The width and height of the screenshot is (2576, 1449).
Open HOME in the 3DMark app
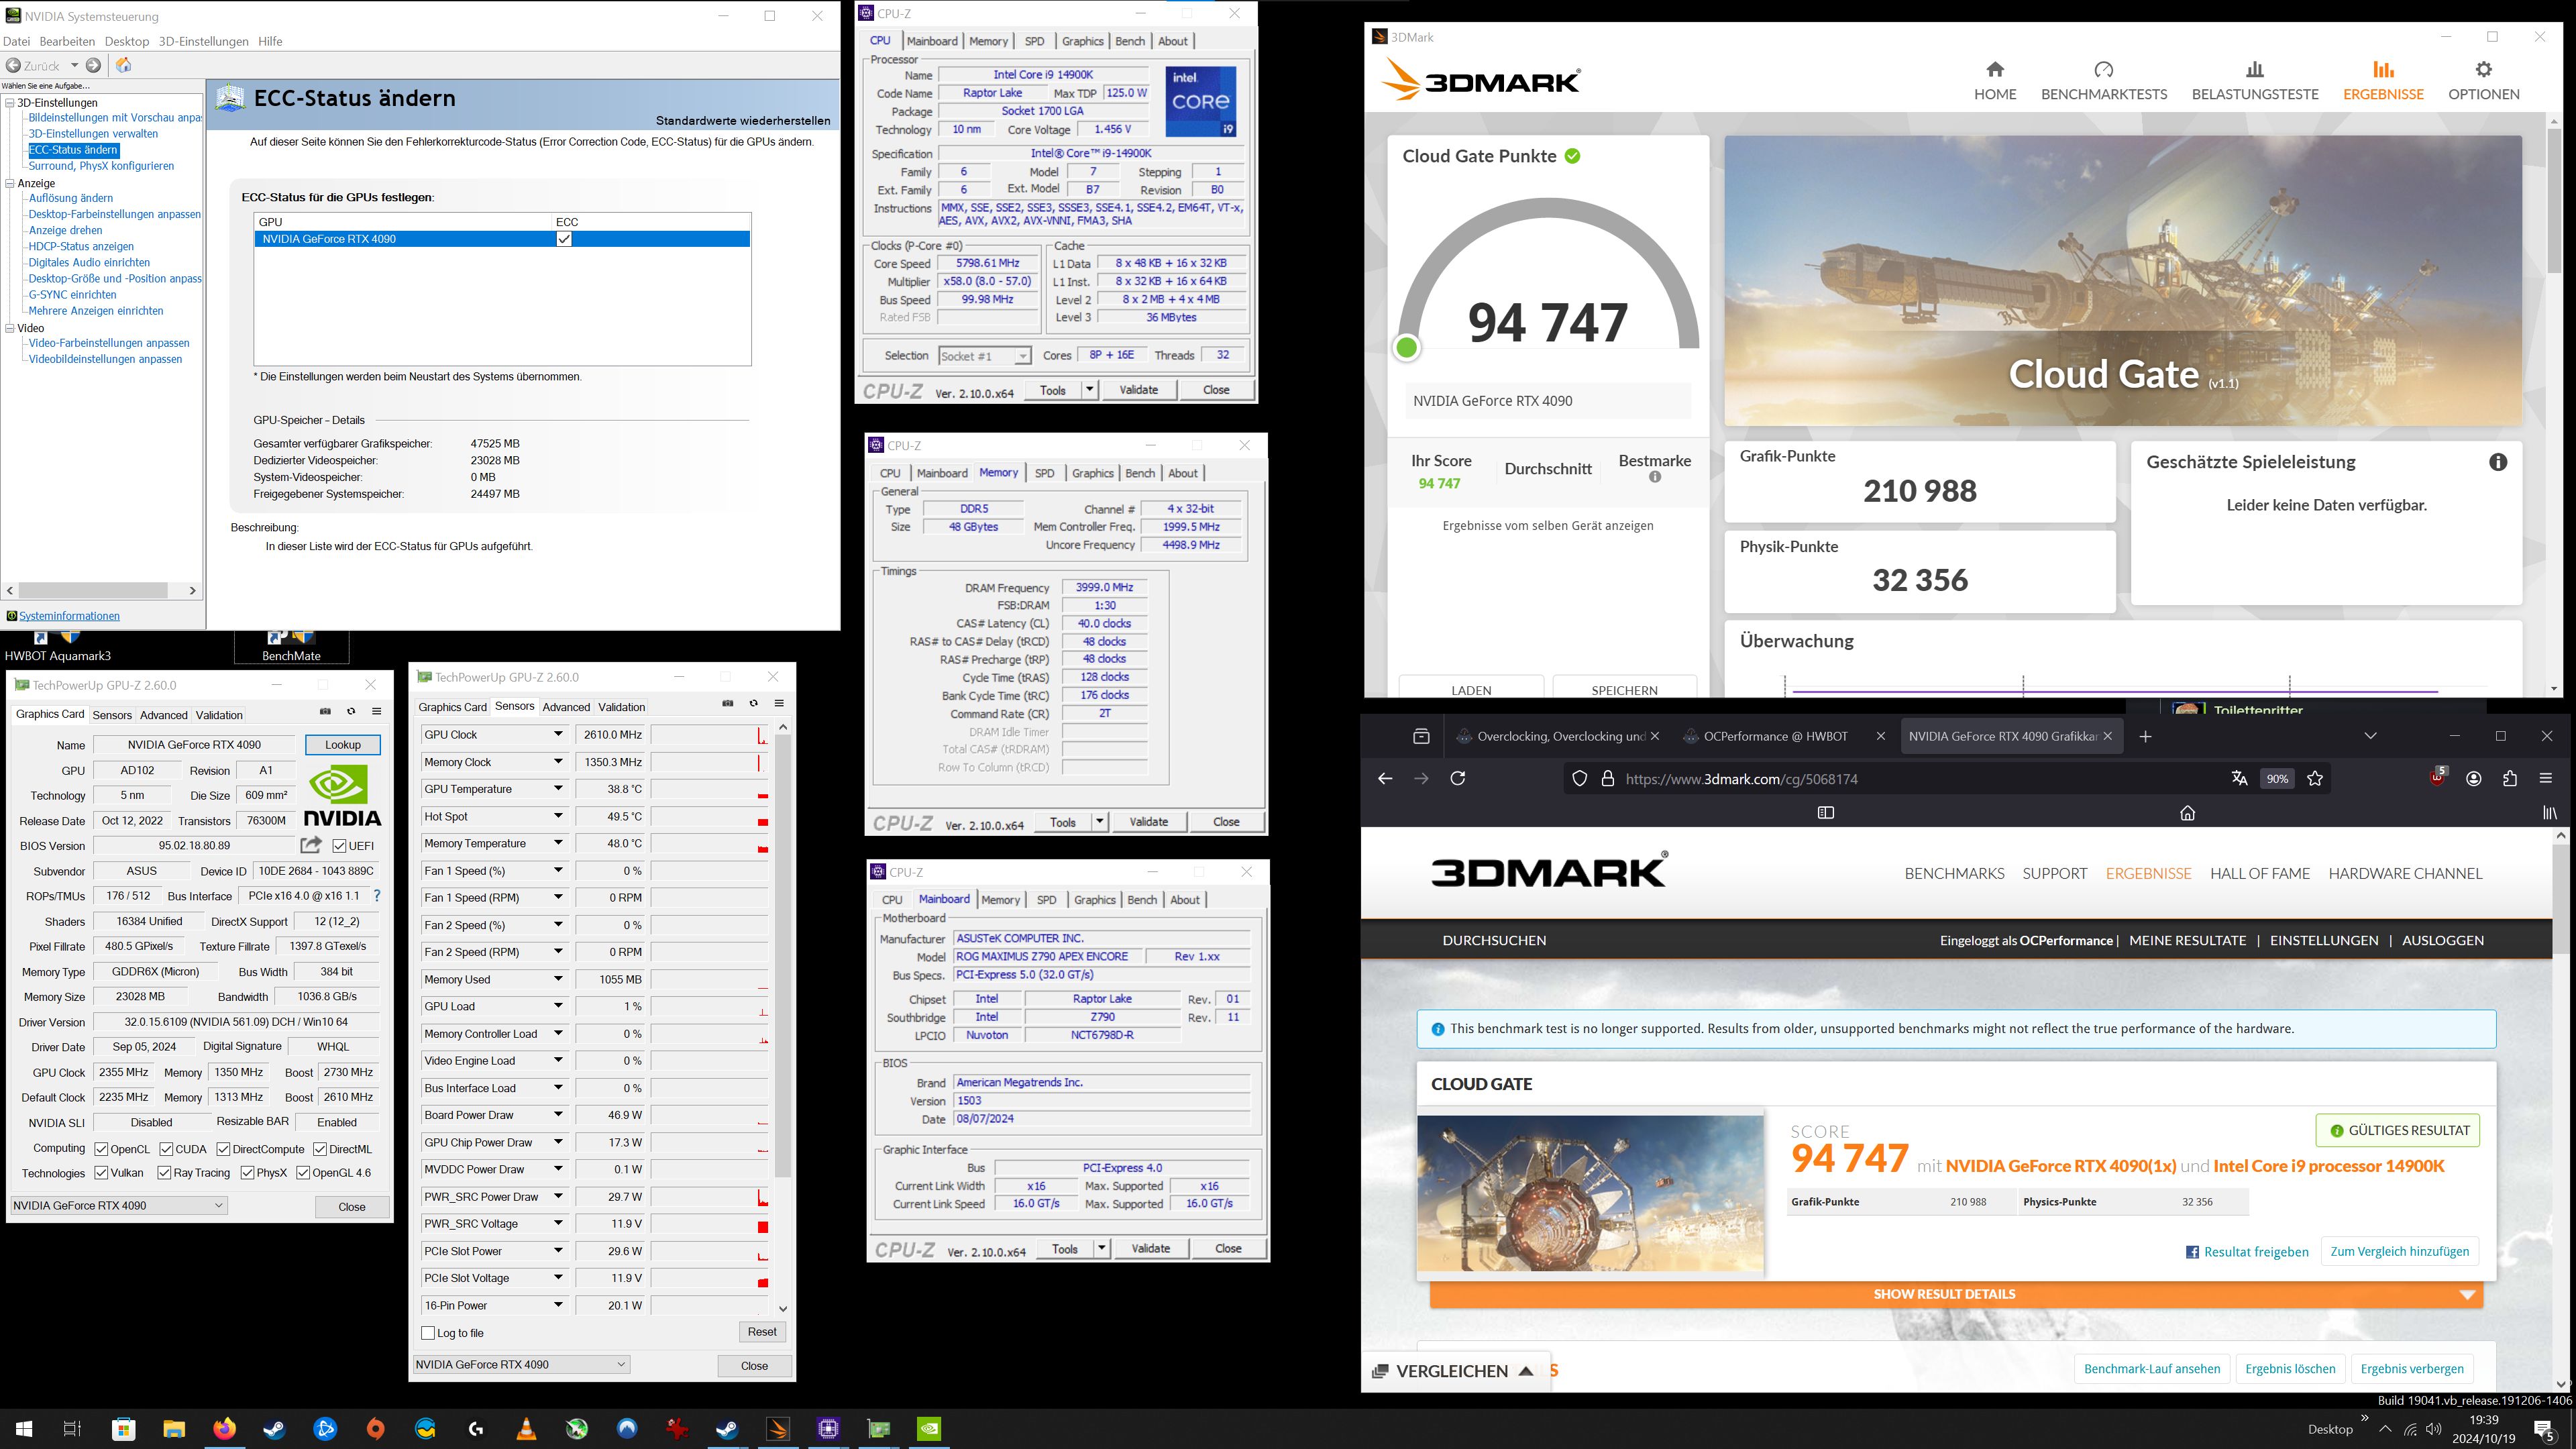1994,80
